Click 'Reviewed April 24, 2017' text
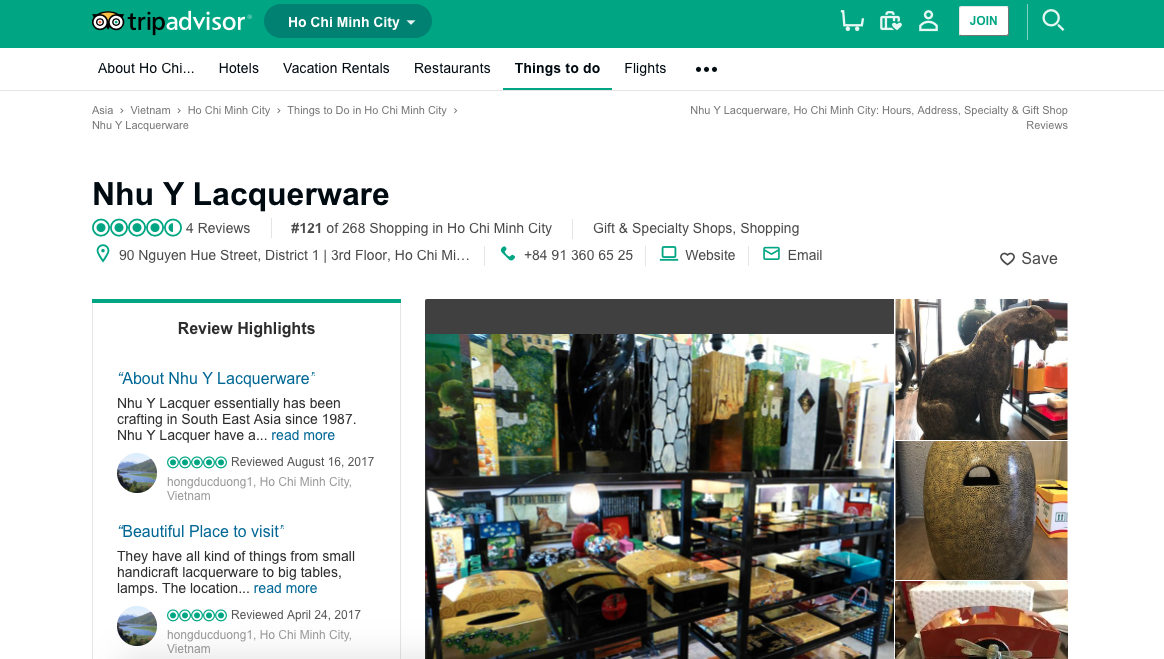 [x=295, y=614]
